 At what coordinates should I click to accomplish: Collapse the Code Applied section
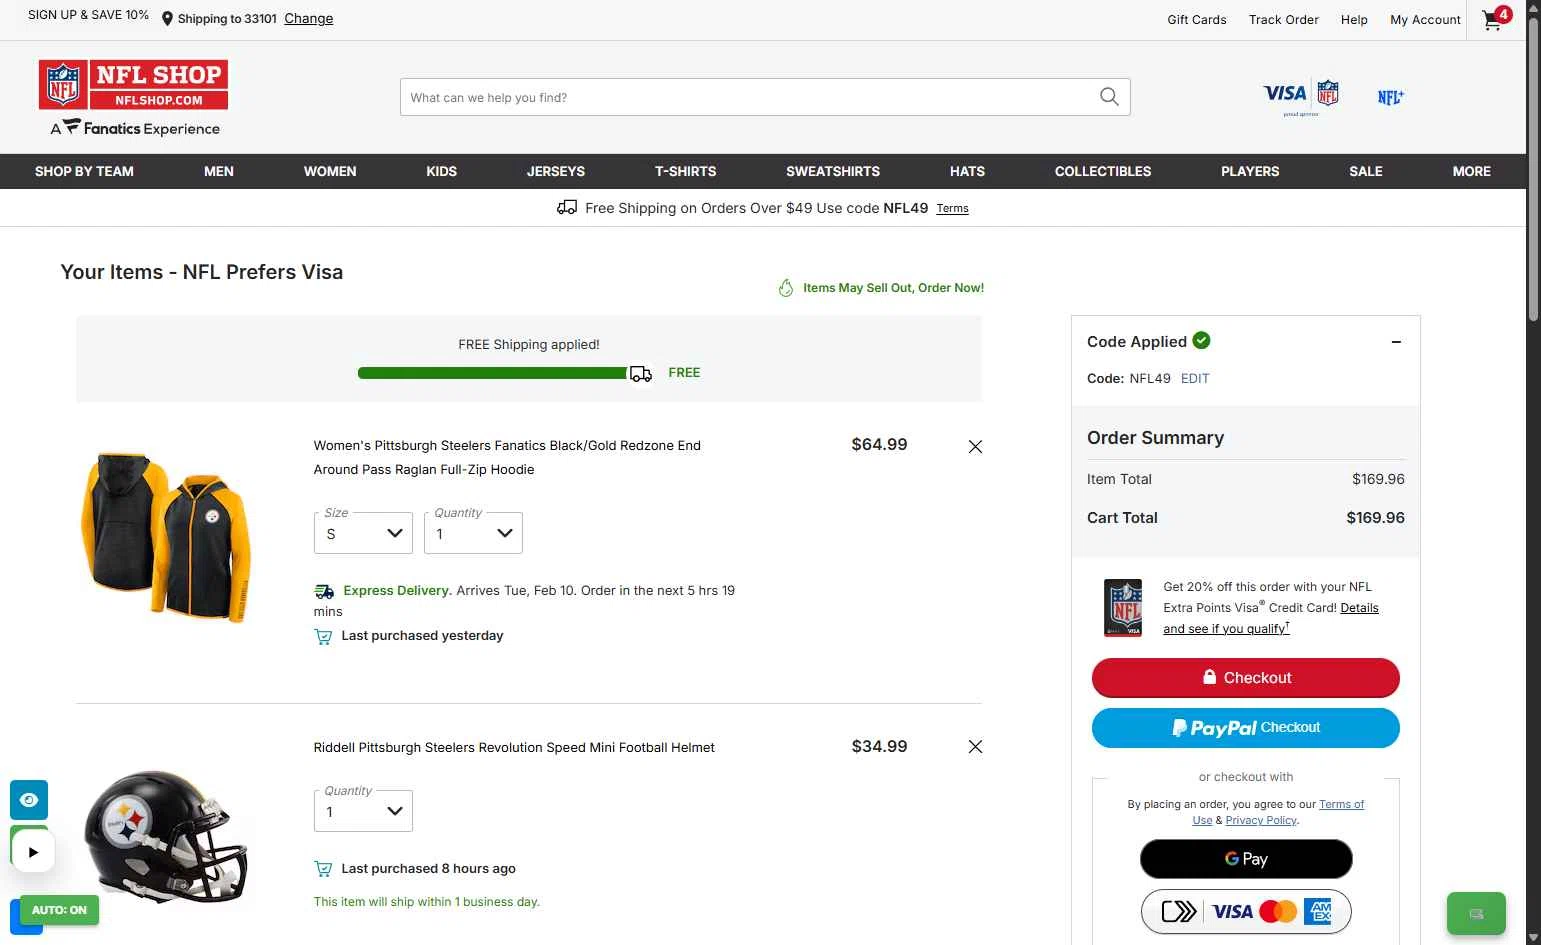(1396, 342)
